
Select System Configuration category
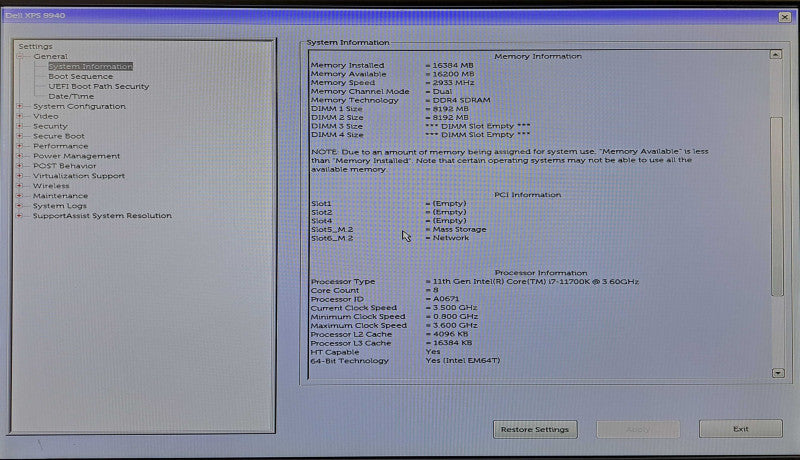tap(79, 106)
